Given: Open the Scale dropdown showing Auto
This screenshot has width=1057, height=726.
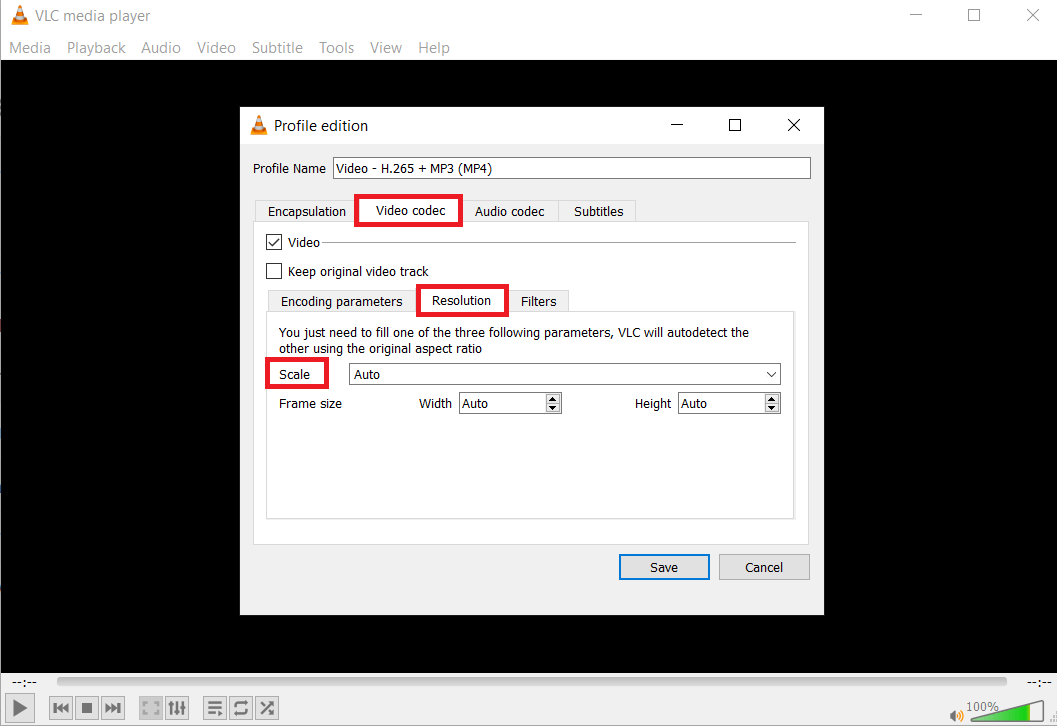Looking at the screenshot, I should [565, 373].
